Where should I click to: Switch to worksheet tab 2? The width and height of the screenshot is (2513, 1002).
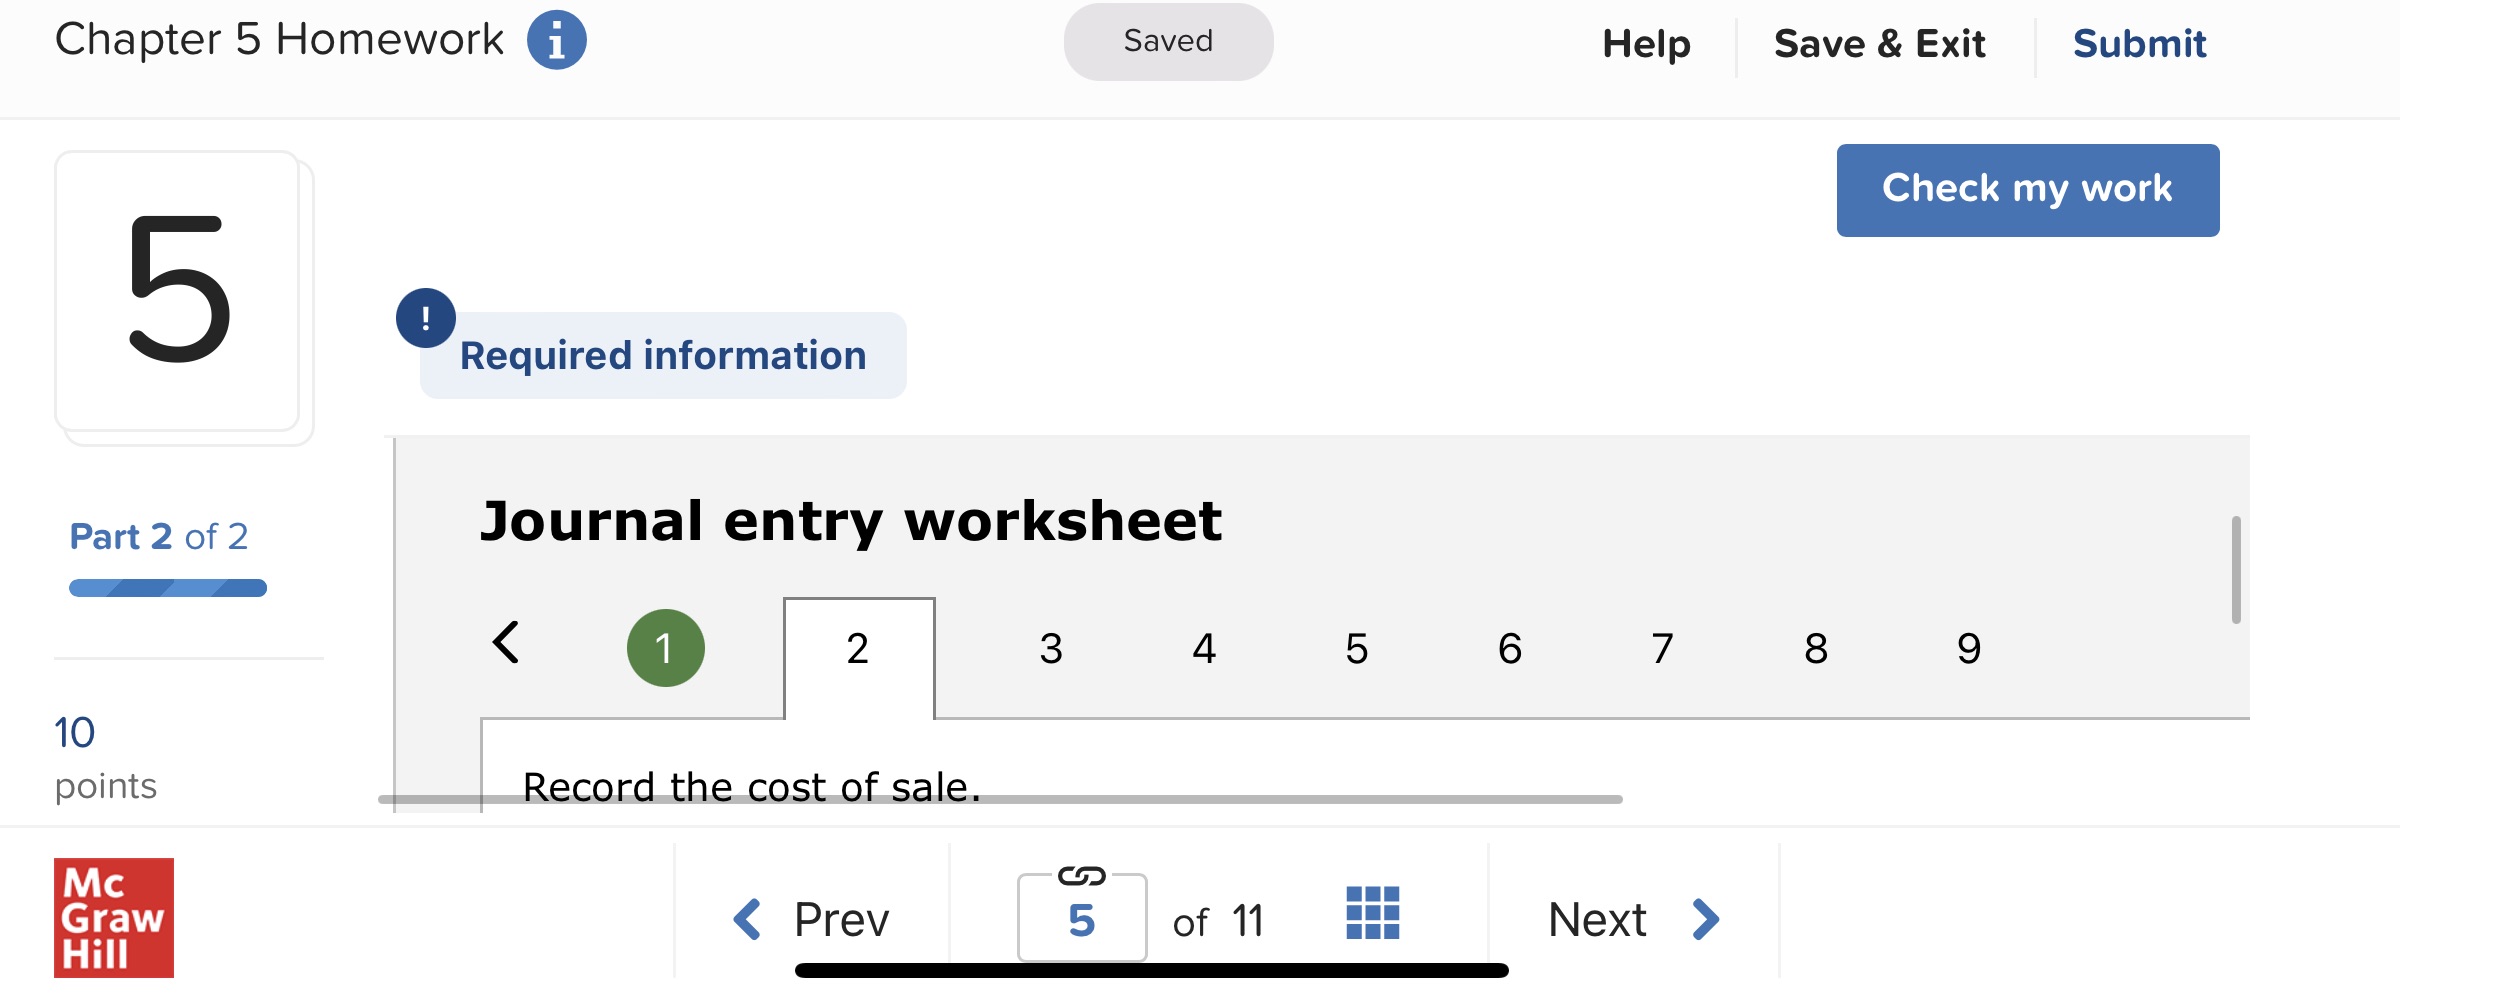coord(858,647)
